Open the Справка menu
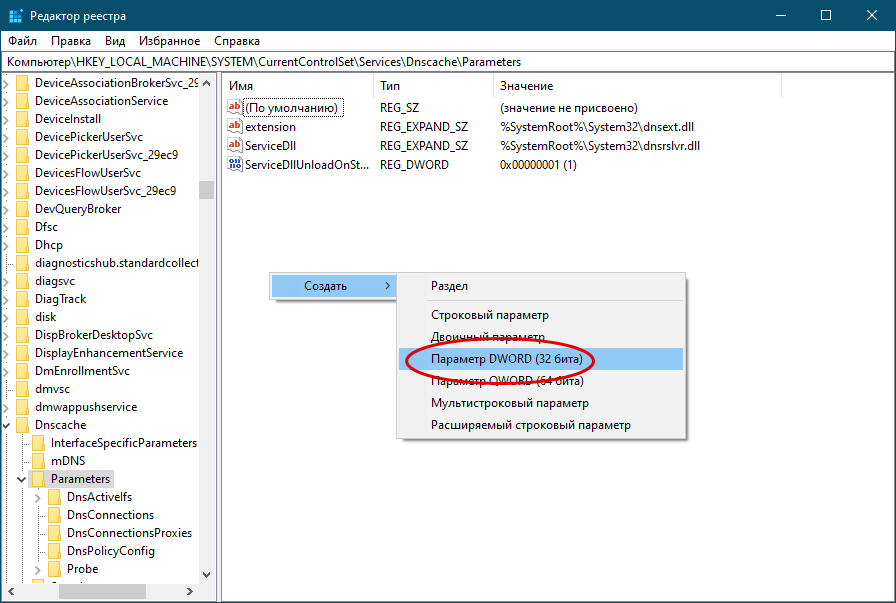The image size is (896, 603). [x=237, y=41]
